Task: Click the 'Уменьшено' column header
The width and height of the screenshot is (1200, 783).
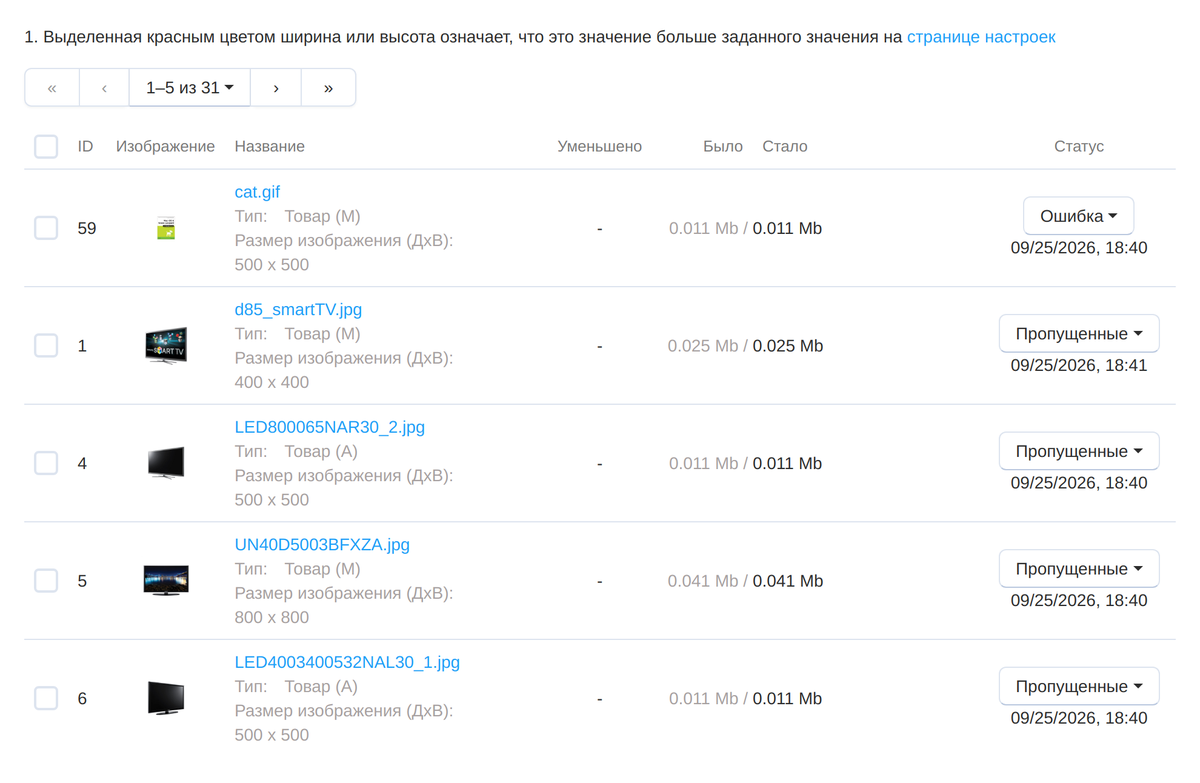Action: click(600, 146)
